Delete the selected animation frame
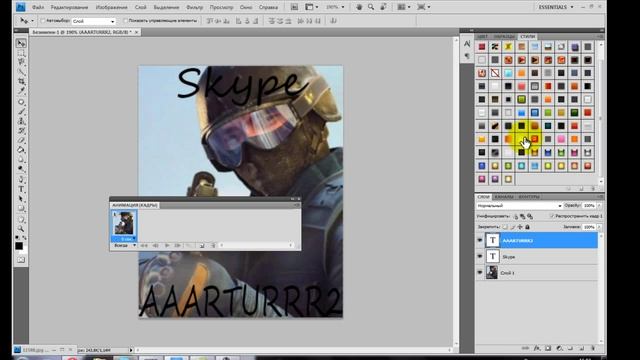Image resolution: width=640 pixels, height=360 pixels. tap(213, 245)
